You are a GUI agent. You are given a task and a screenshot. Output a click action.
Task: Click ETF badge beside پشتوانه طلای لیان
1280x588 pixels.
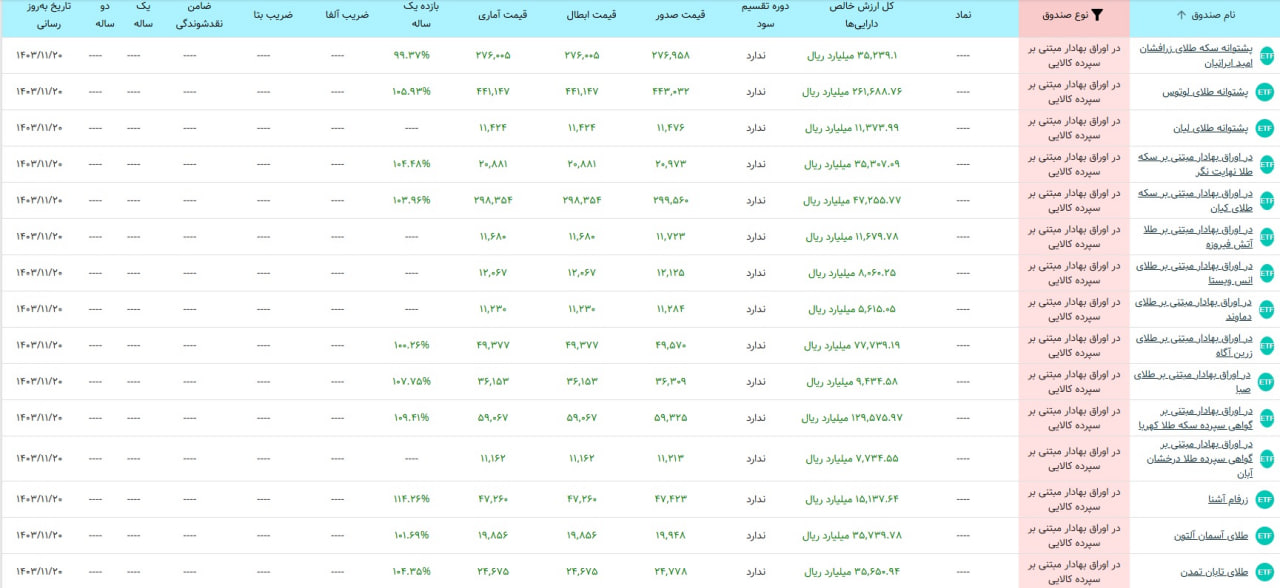coord(1265,128)
